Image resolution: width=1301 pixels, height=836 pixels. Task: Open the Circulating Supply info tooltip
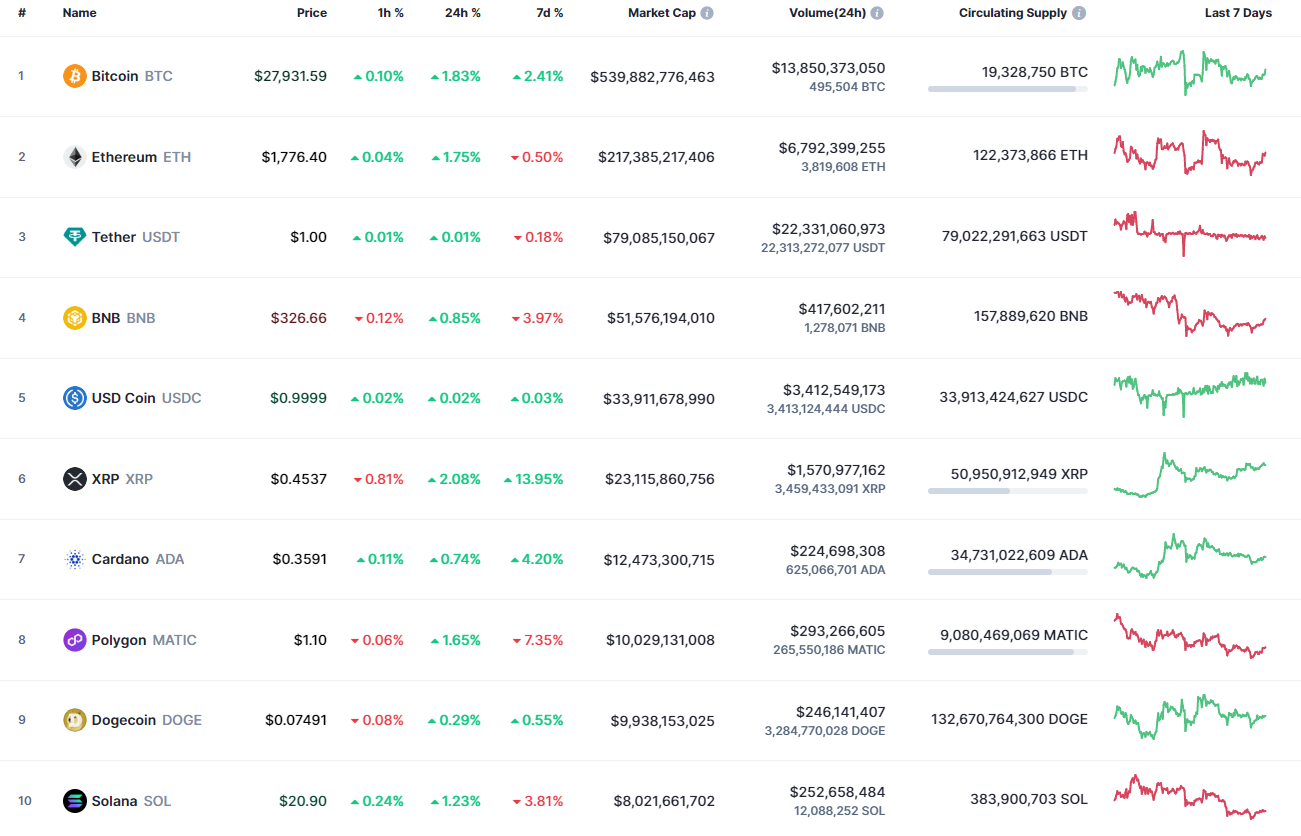[1077, 12]
